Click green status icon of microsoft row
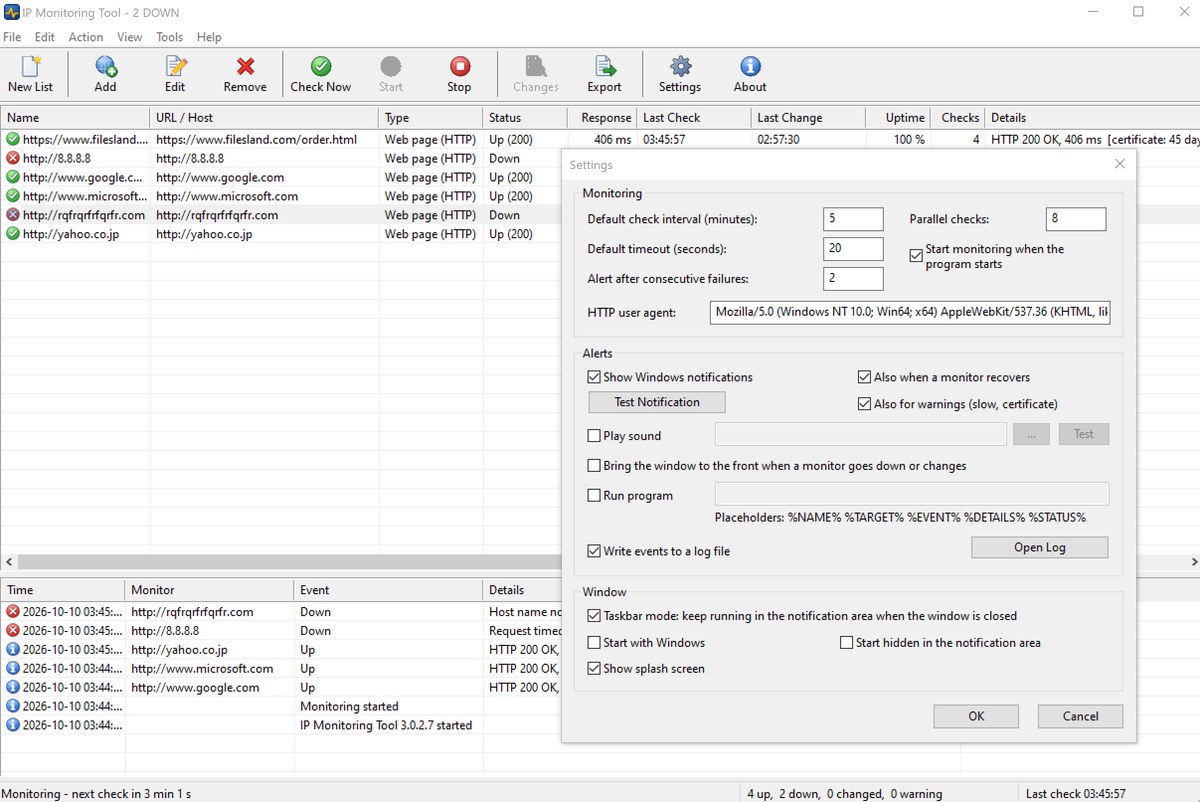This screenshot has width=1200, height=802. click(13, 196)
